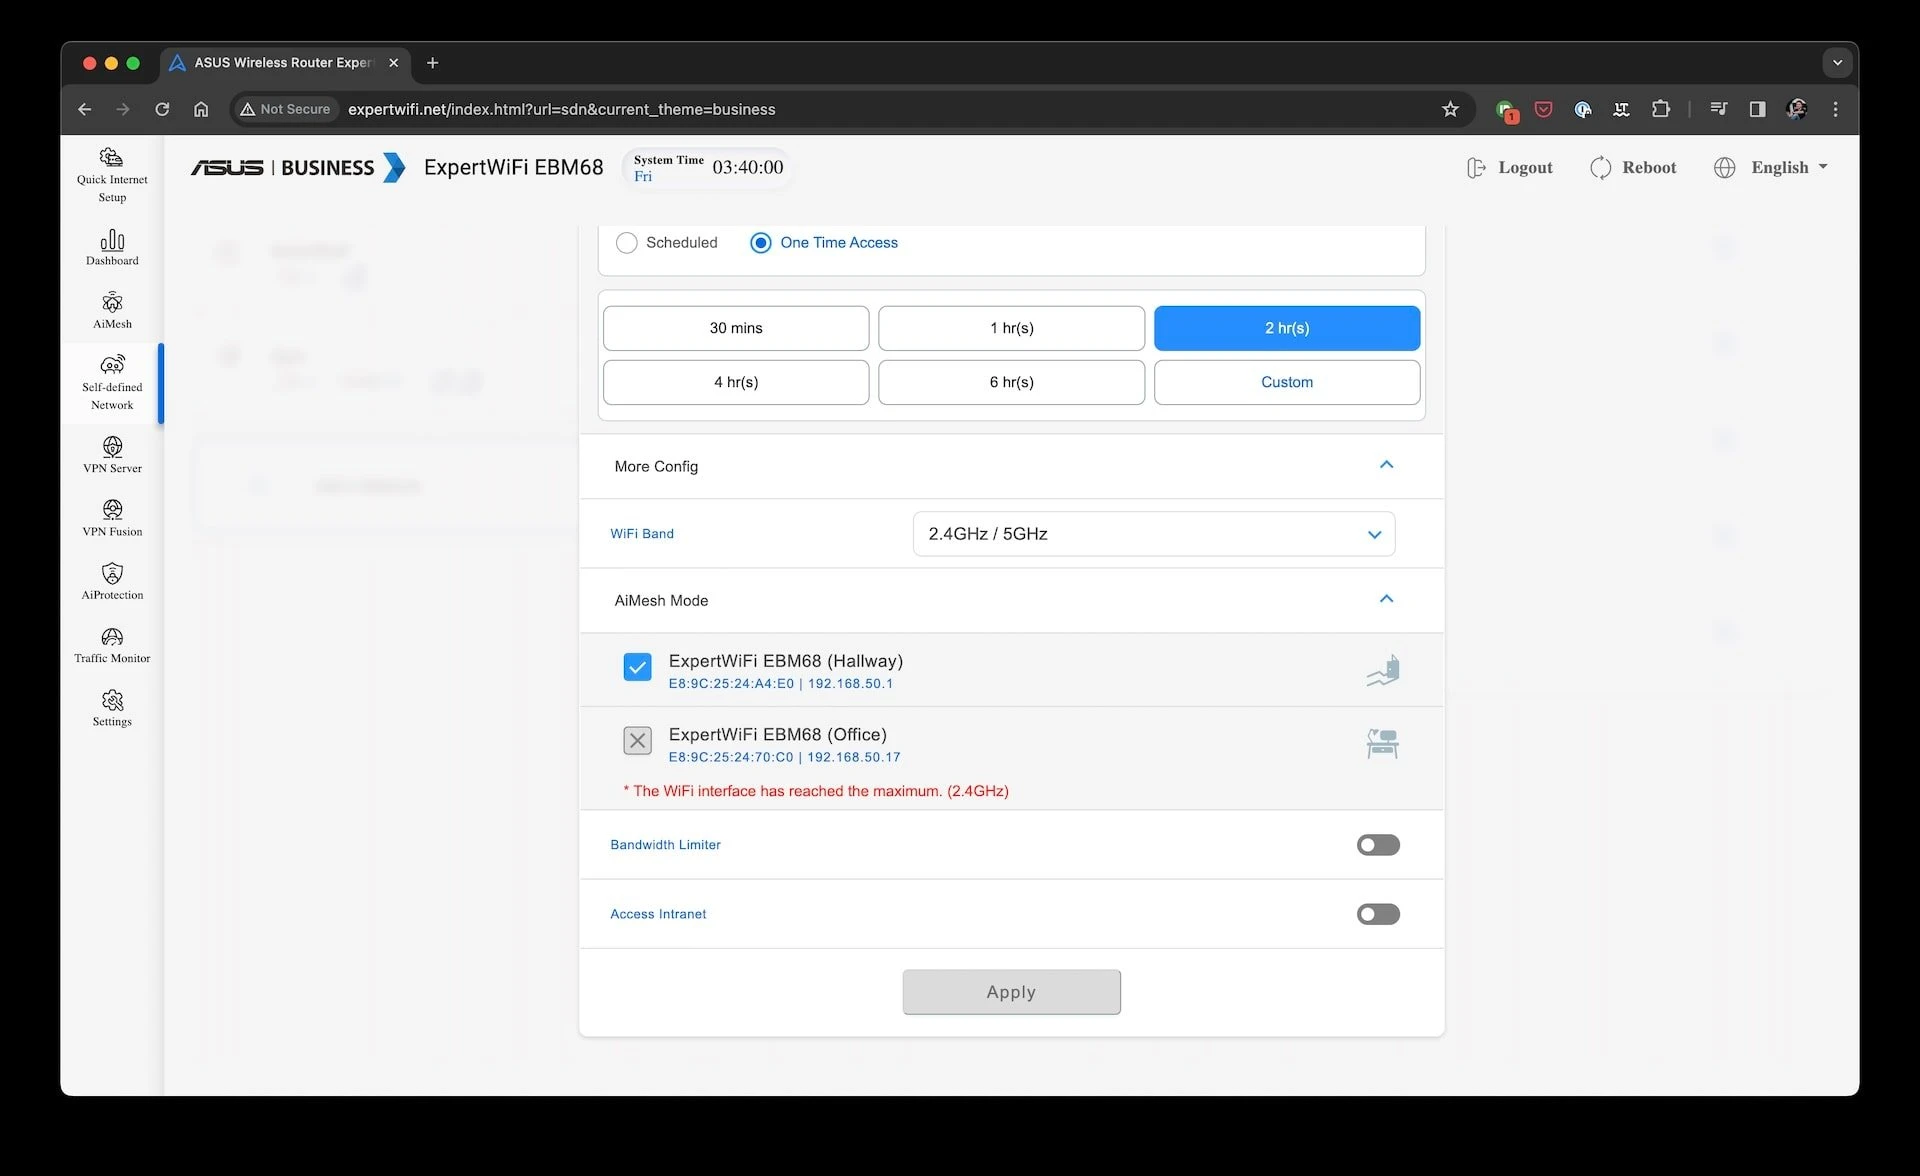Click the ExpertWiFi EBM68 model title
This screenshot has height=1176, width=1920.
pos(513,167)
